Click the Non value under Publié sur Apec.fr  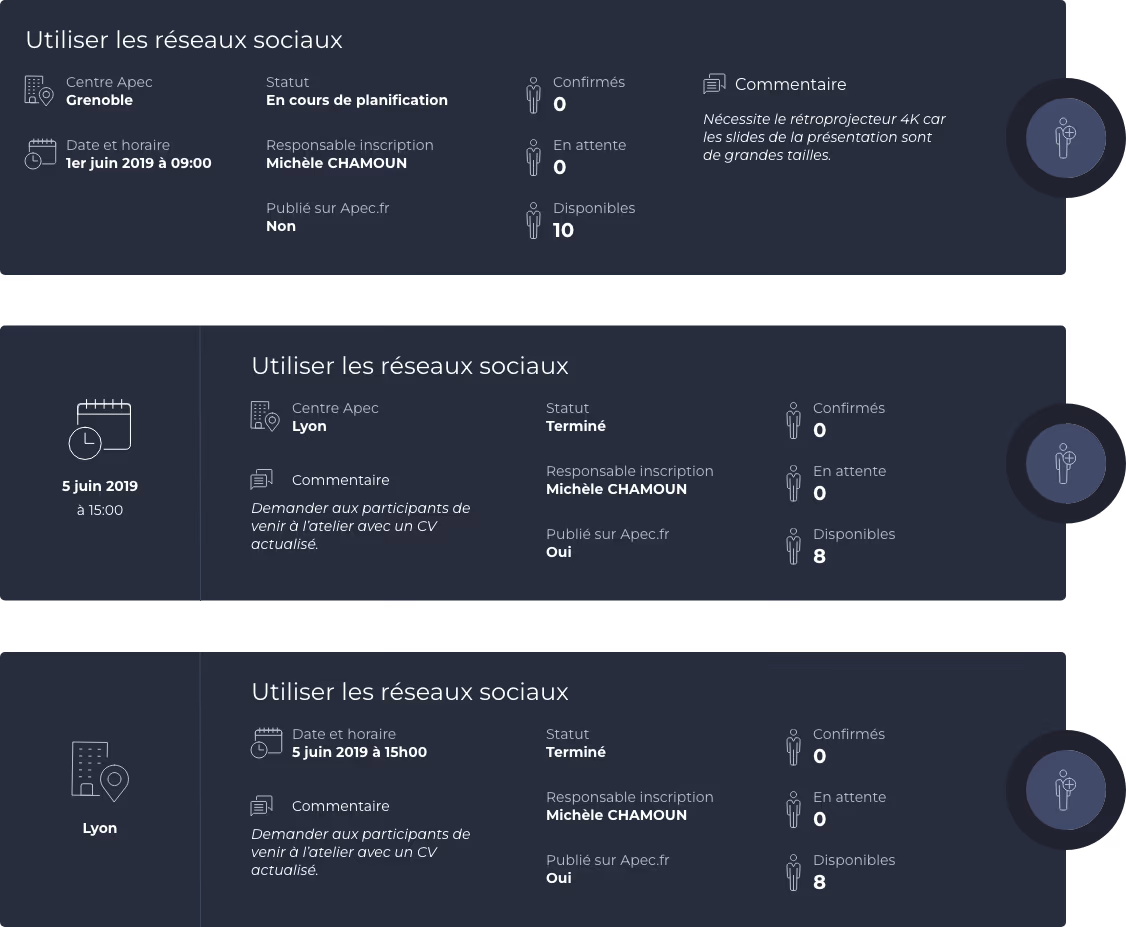281,226
